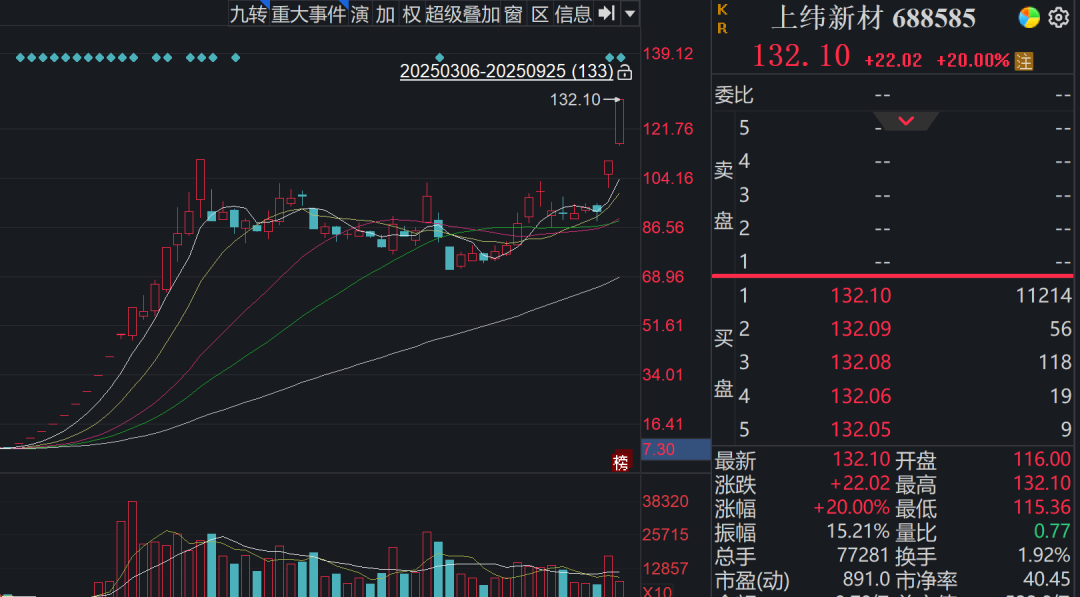Expand the chart toolbar dropdown arrow
Screen dimensions: 1080x597
tap(630, 13)
